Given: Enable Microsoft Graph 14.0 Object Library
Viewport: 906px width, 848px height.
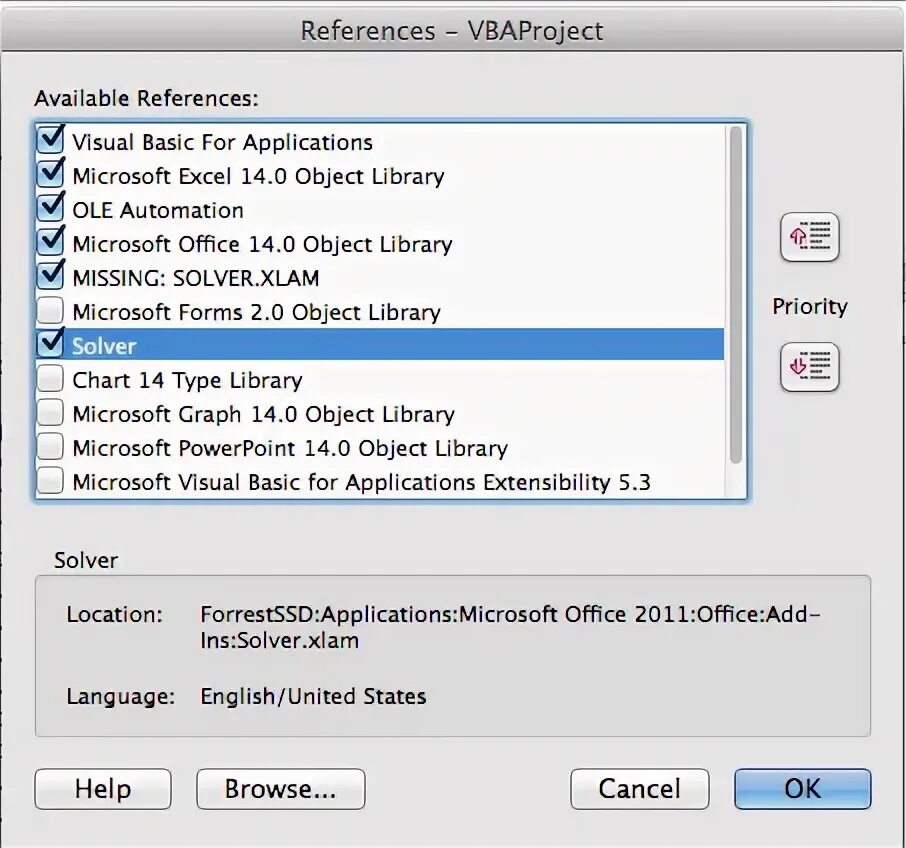Looking at the screenshot, I should tap(50, 414).
